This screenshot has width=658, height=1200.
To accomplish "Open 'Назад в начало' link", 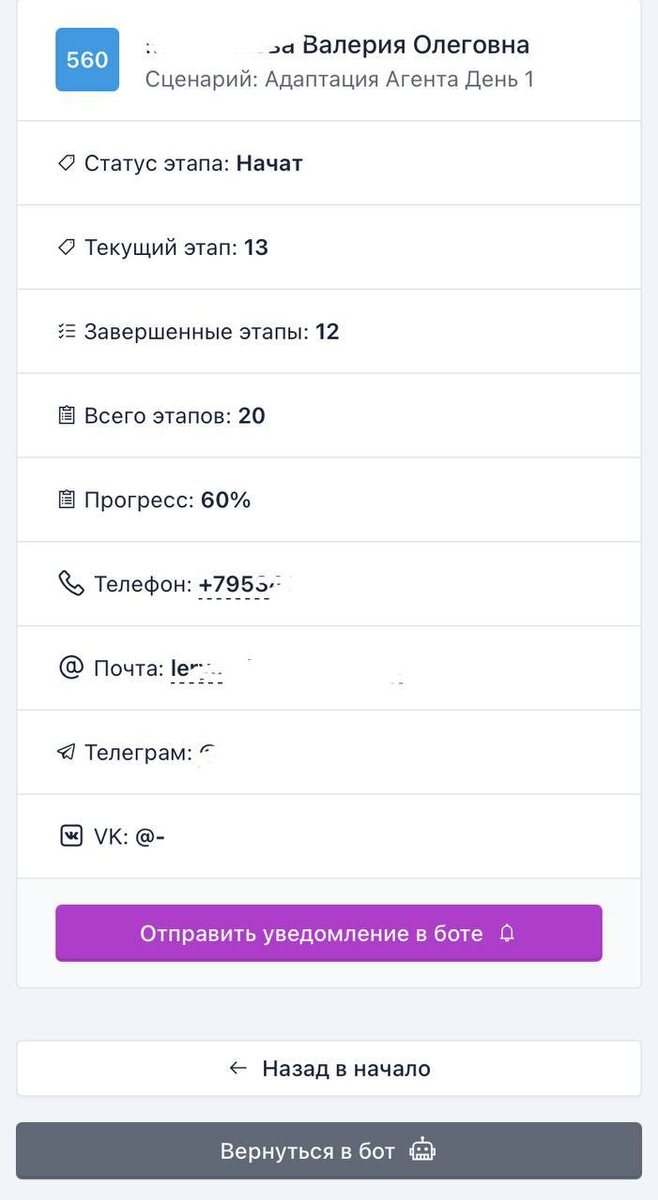I will click(x=329, y=1068).
